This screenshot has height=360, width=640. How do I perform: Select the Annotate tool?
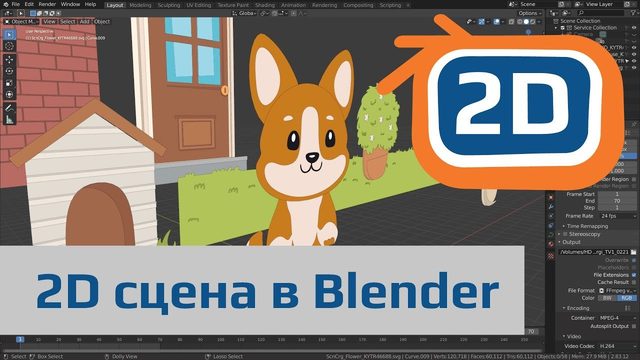click(9, 108)
